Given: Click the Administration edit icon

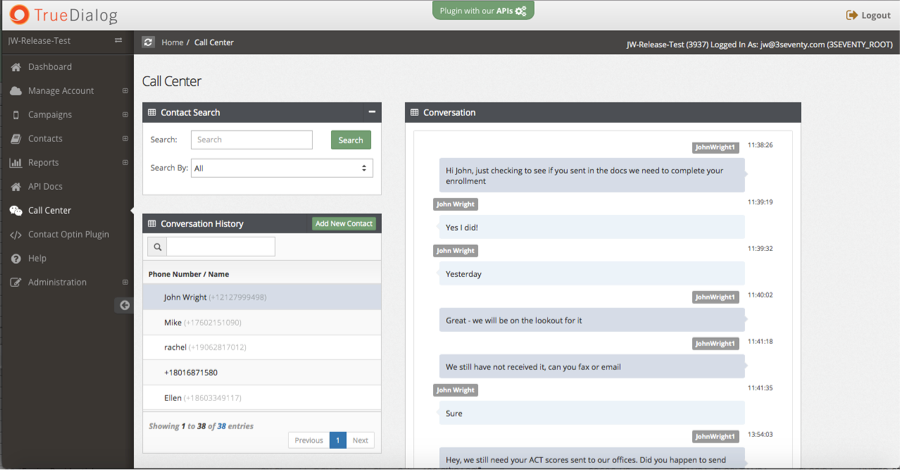Looking at the screenshot, I should [x=15, y=282].
